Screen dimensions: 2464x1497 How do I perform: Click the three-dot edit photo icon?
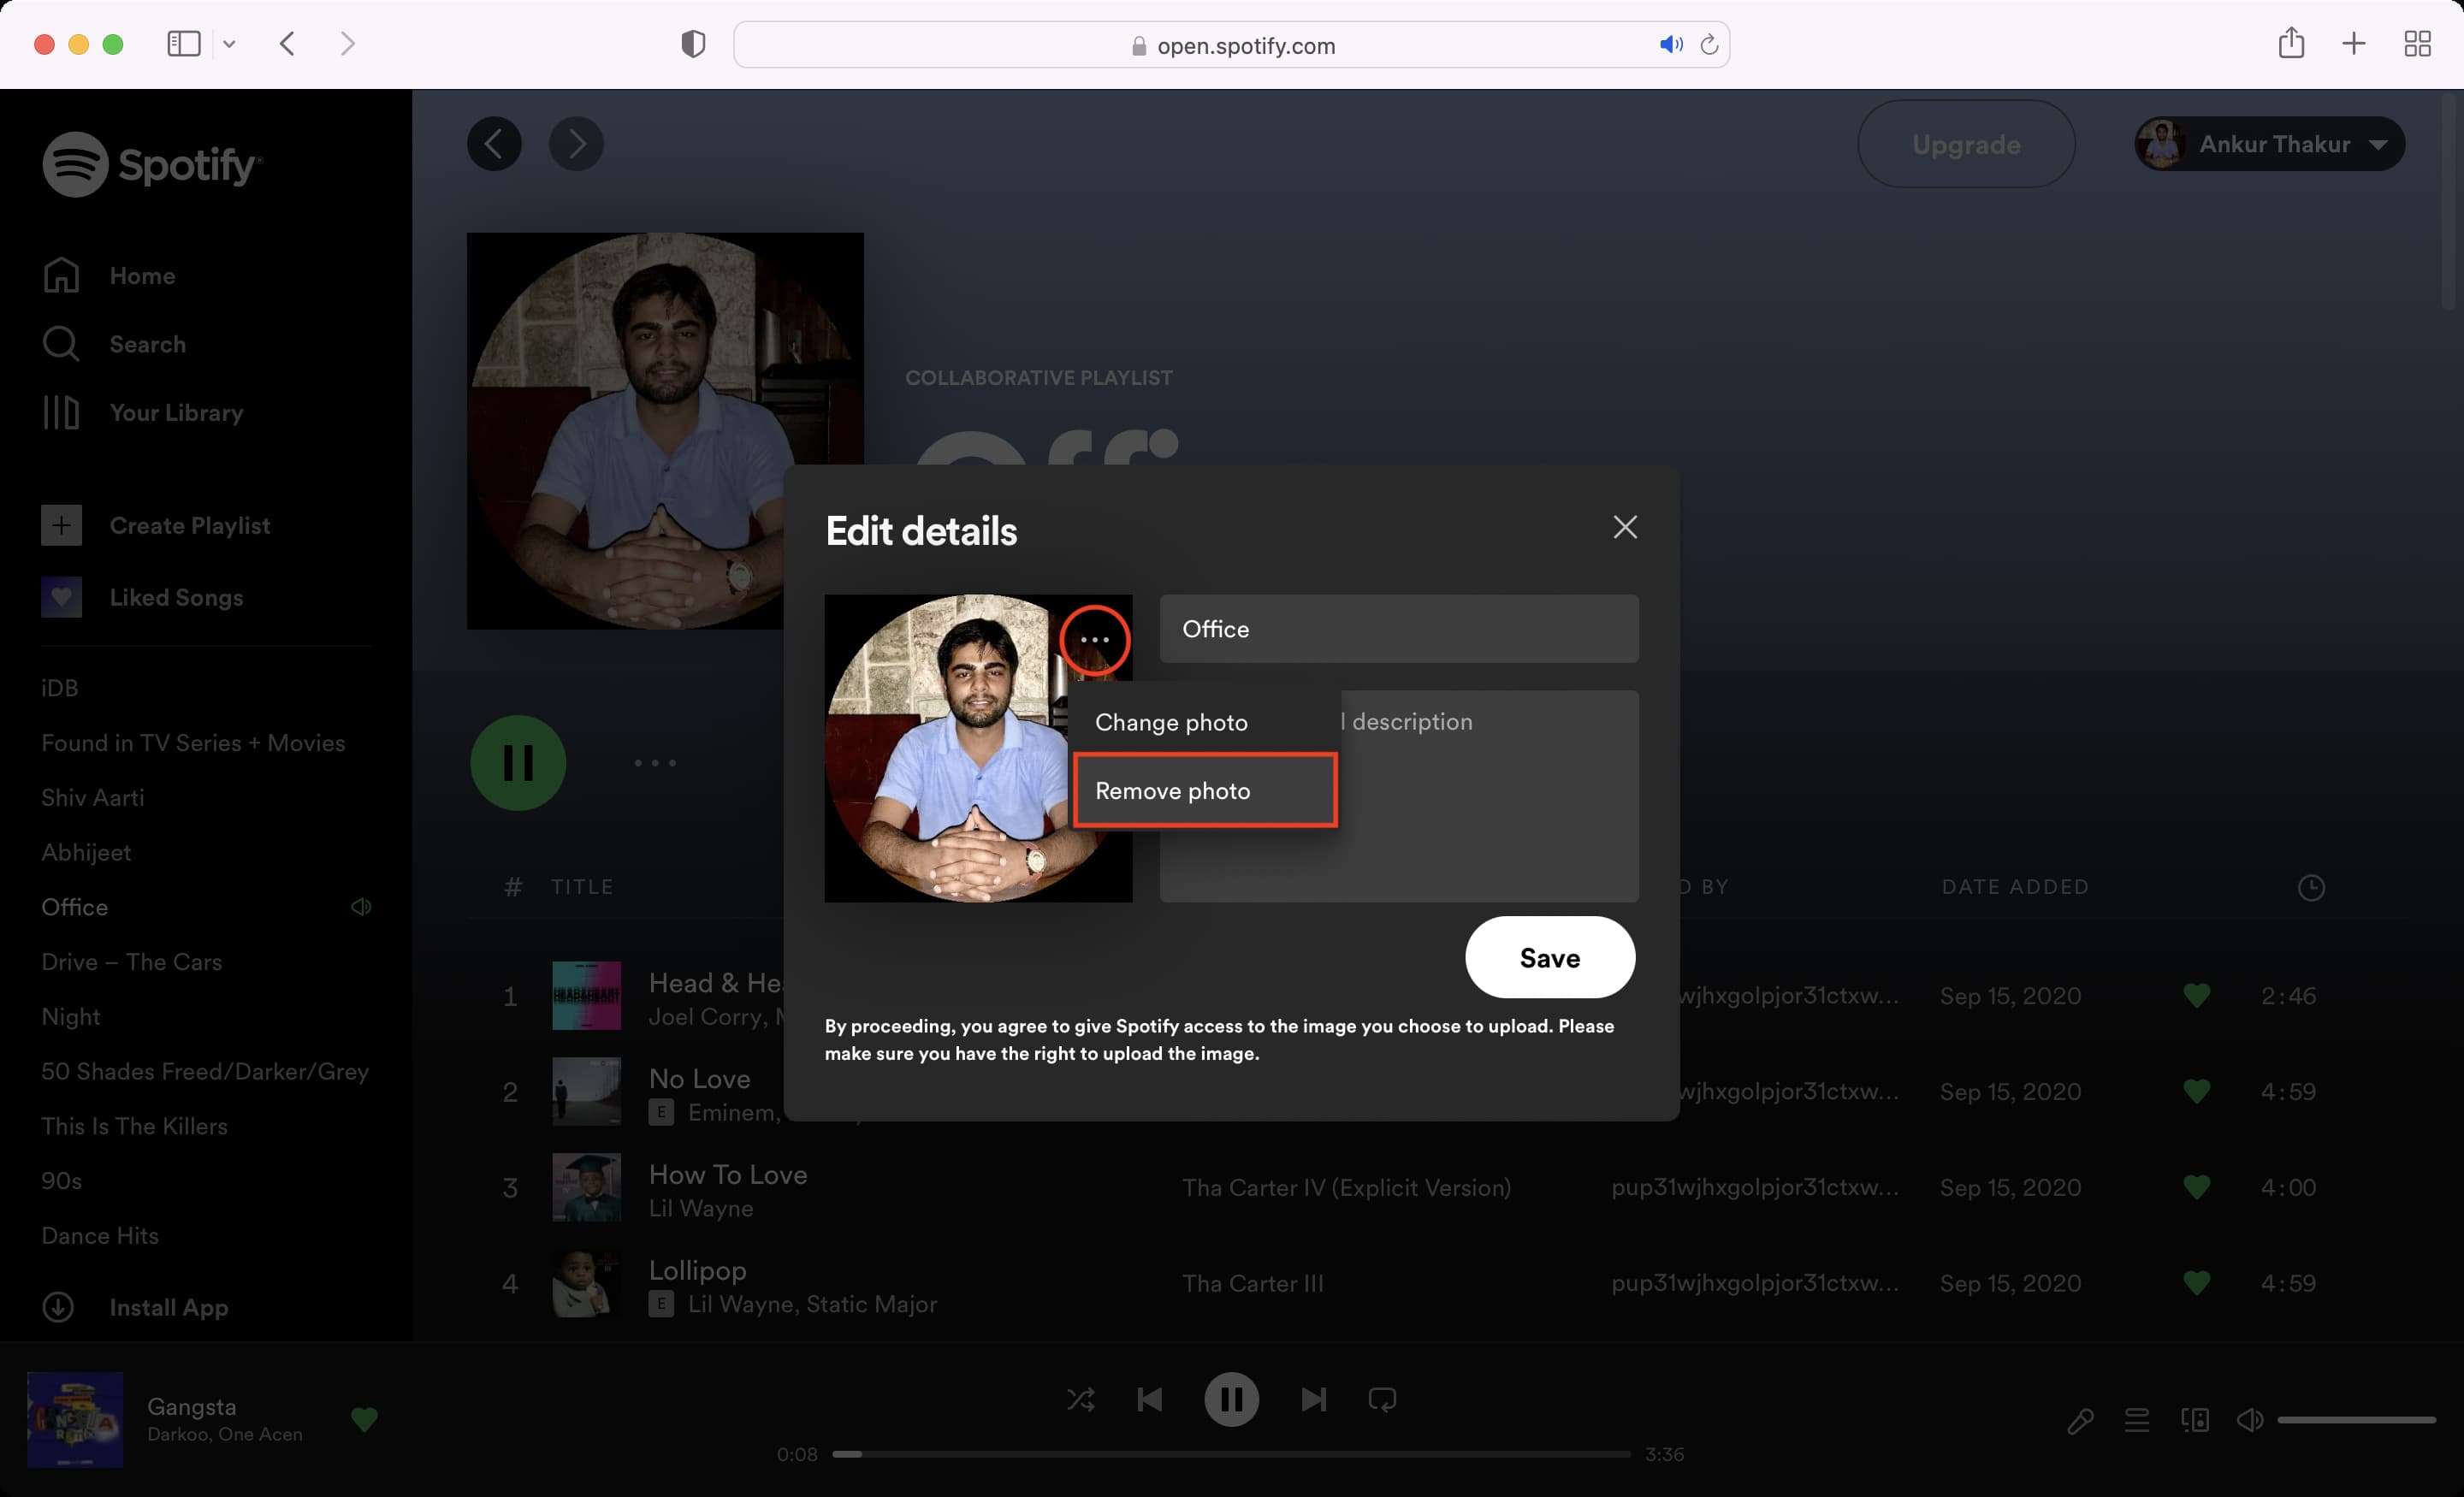point(1093,636)
